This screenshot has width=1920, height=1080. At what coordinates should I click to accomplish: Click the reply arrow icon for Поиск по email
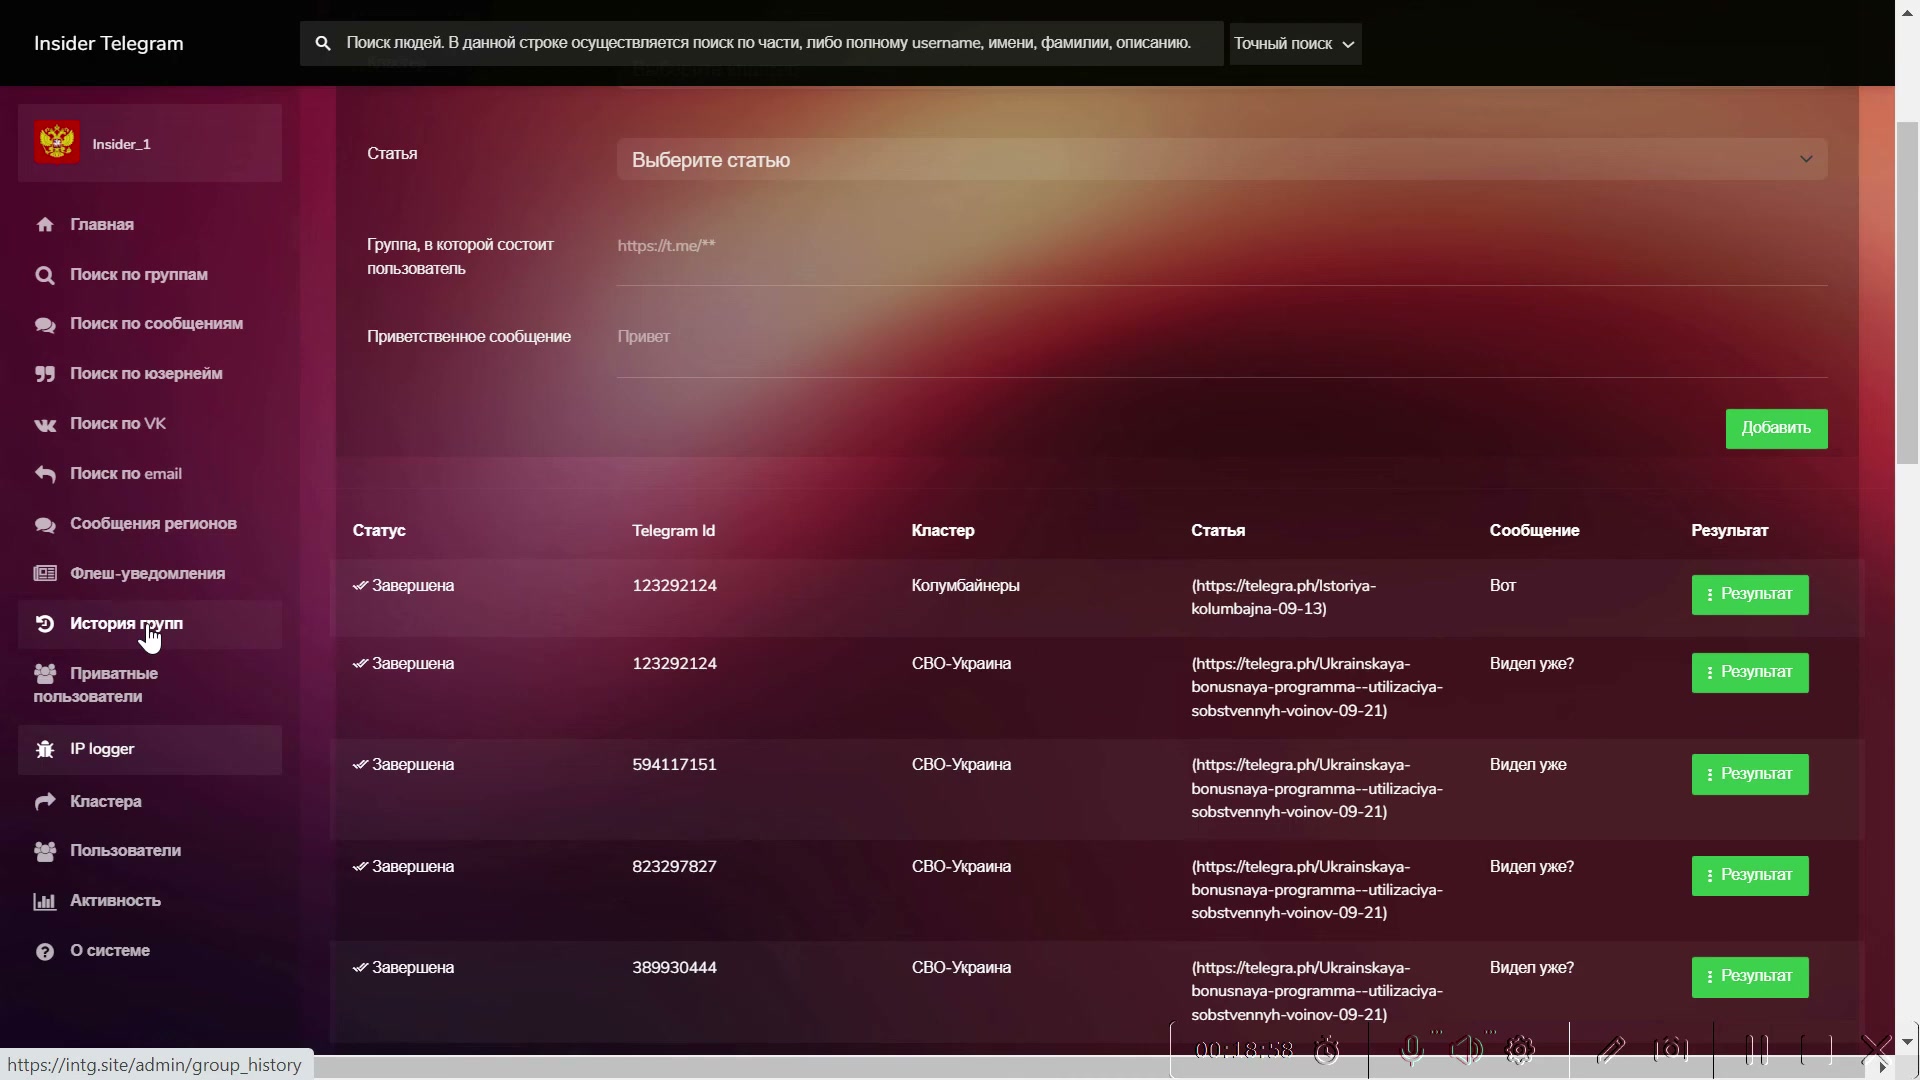45,474
